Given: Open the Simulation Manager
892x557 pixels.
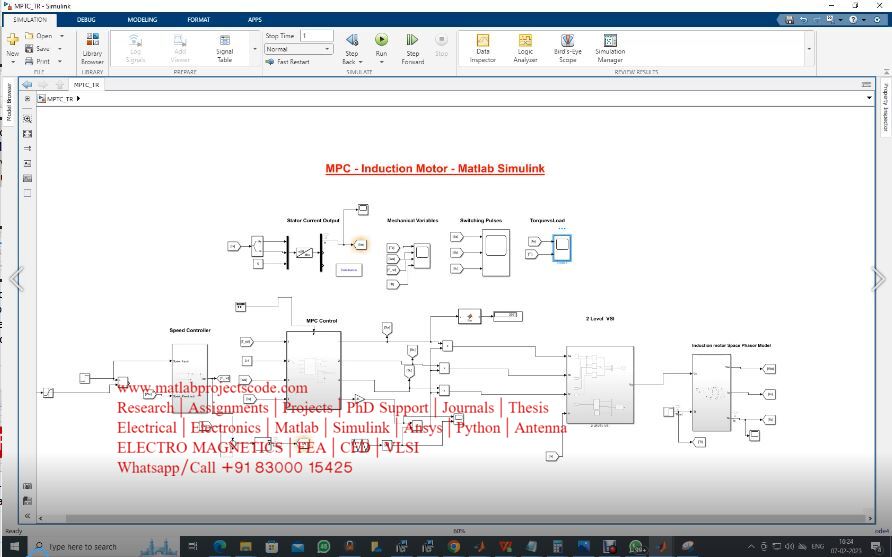Looking at the screenshot, I should pos(609,47).
